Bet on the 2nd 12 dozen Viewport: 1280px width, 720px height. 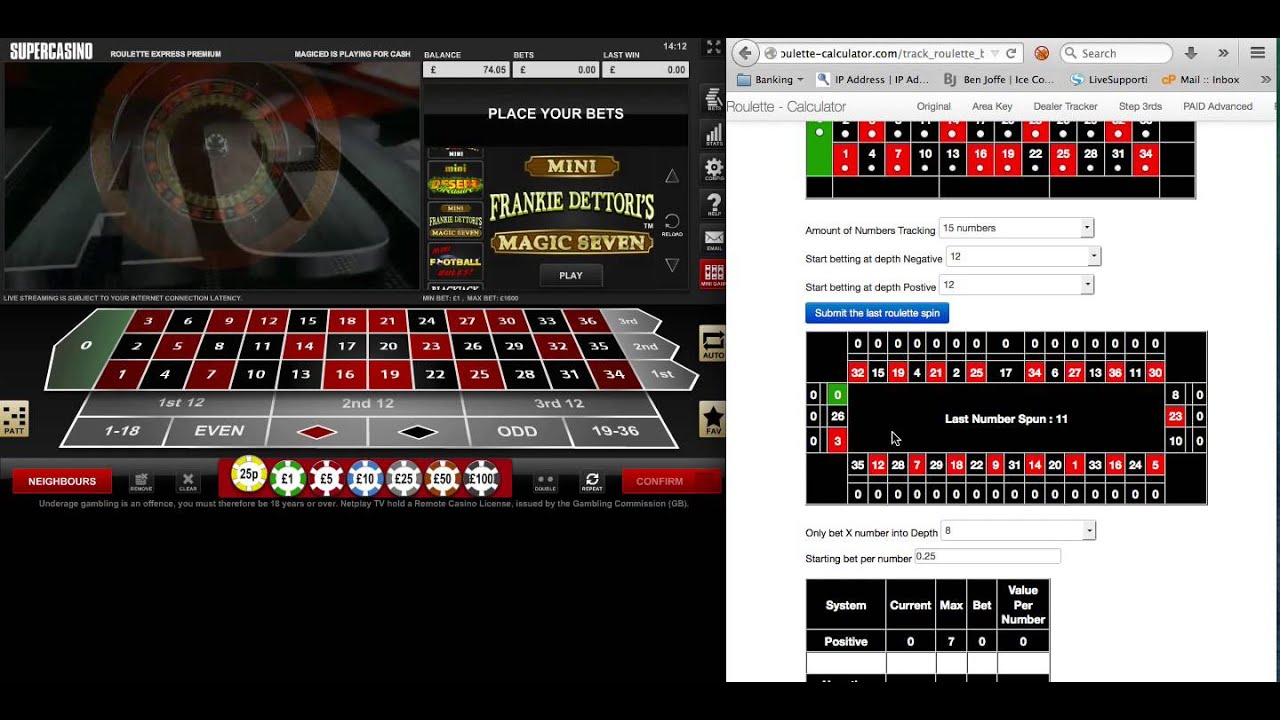(x=368, y=403)
